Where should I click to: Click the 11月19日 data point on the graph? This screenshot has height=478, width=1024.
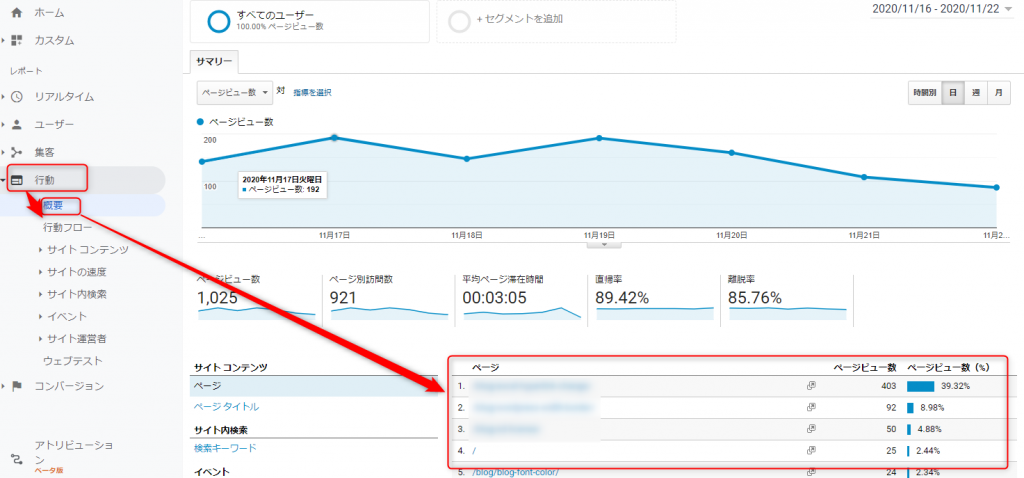click(x=599, y=138)
